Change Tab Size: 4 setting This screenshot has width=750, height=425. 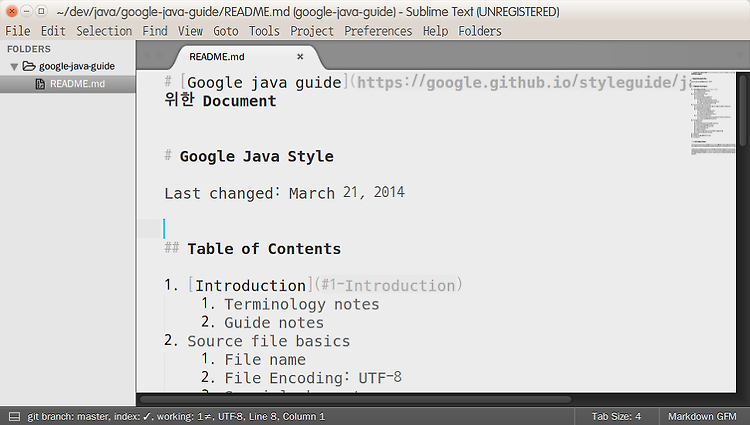click(616, 416)
